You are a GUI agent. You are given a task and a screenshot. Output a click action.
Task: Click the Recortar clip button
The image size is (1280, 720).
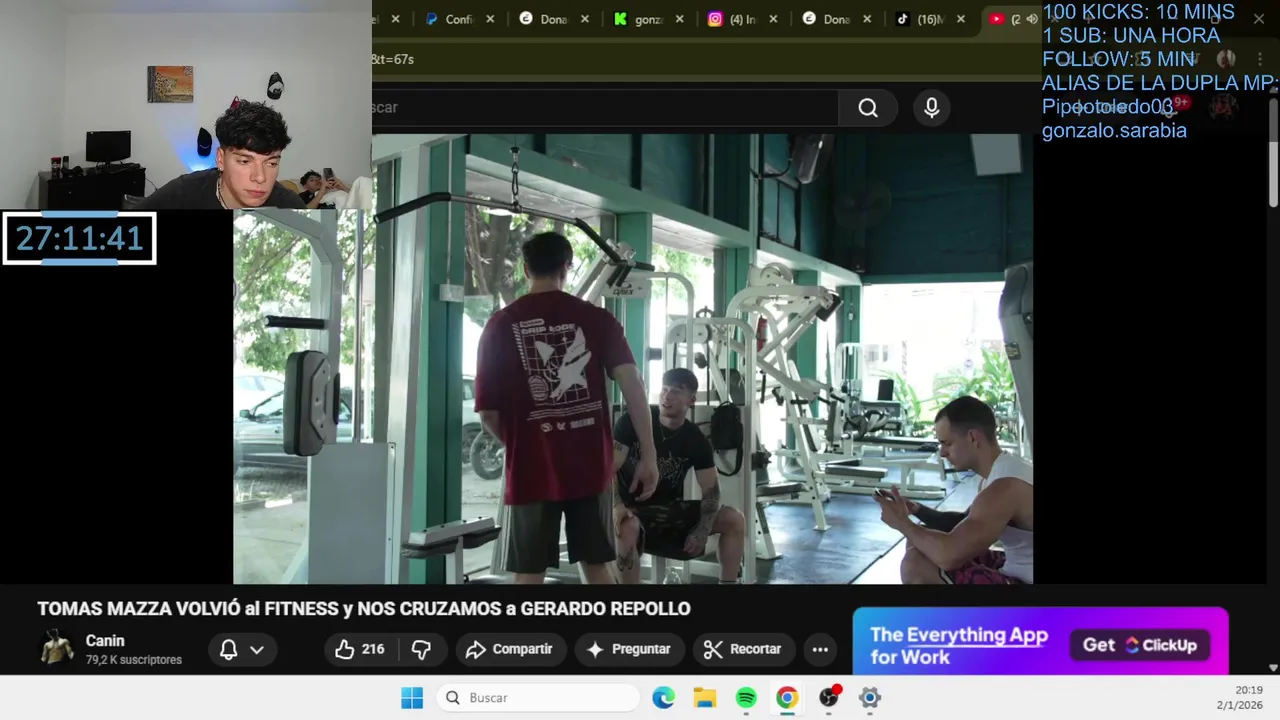pyautogui.click(x=742, y=649)
